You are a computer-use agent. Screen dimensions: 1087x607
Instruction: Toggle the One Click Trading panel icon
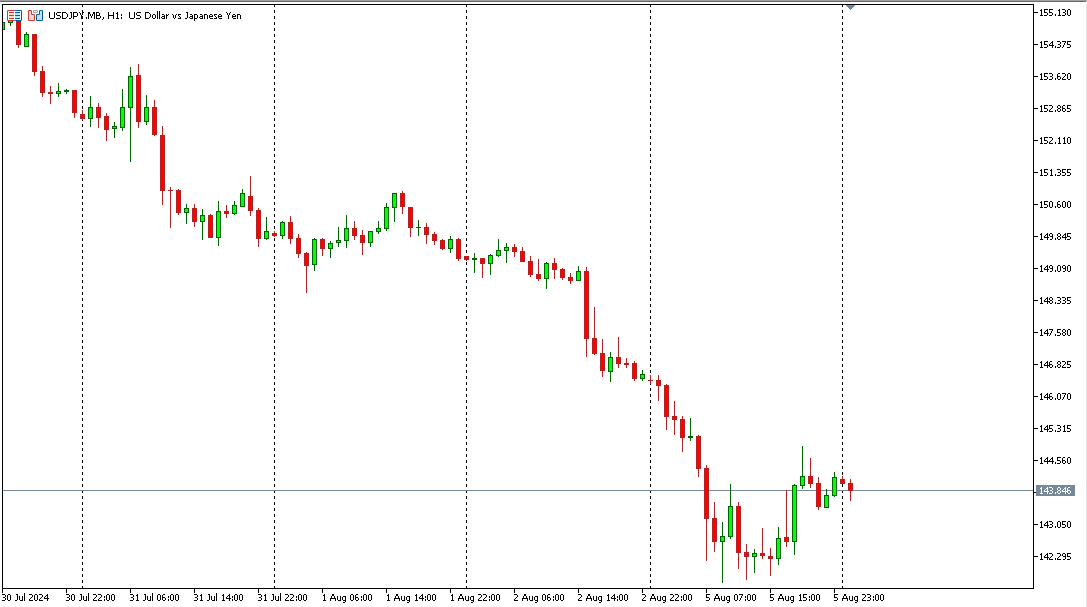pyautogui.click(x=35, y=15)
